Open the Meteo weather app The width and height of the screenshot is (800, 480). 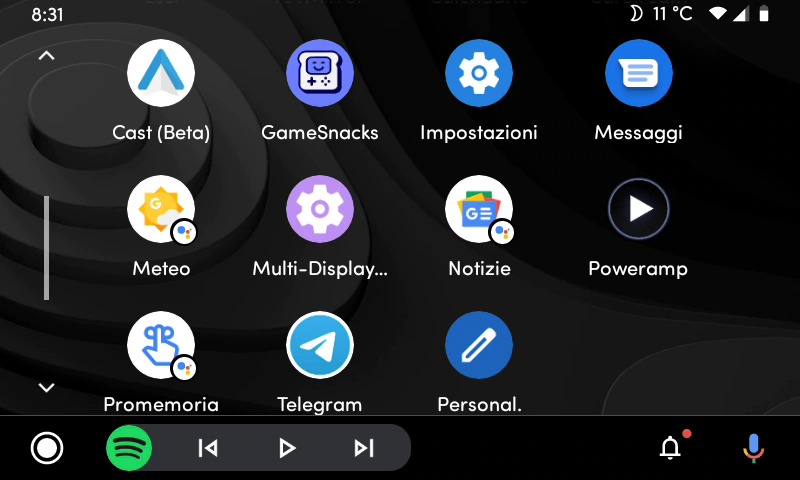click(161, 210)
